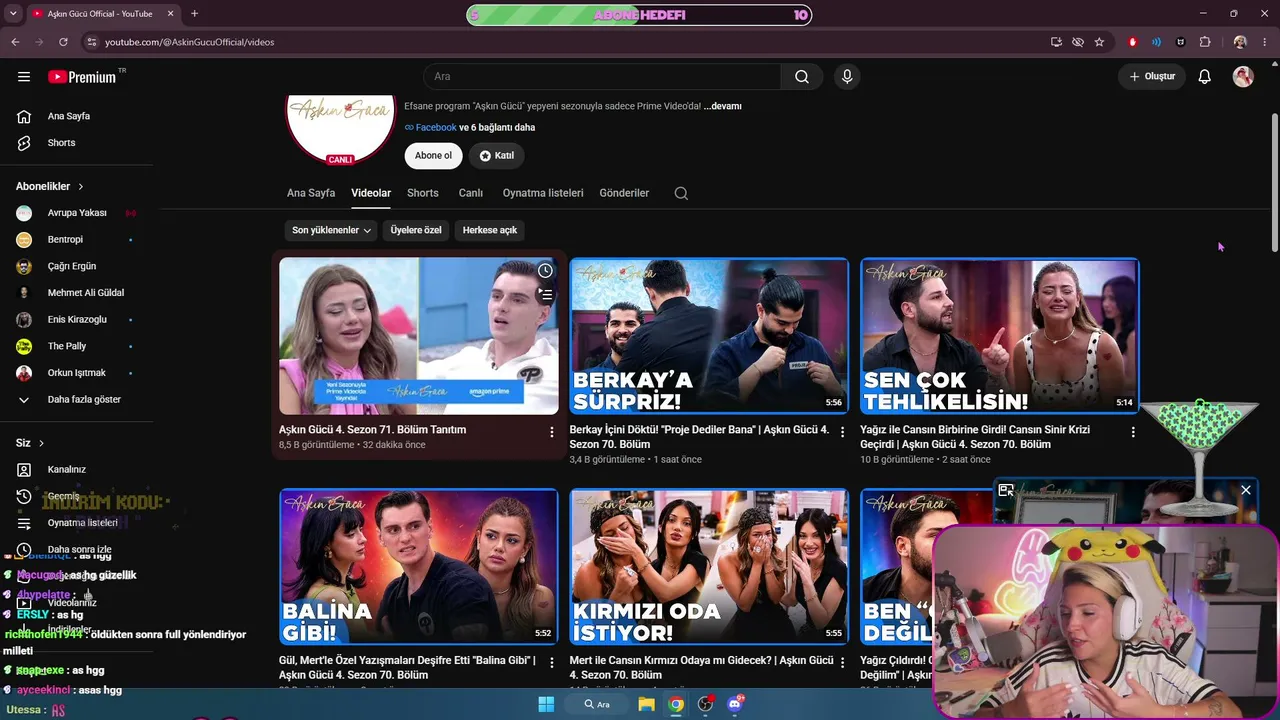Open more options for Yağız ile Cansın video
Viewport: 1280px width, 720px height.
(1133, 432)
